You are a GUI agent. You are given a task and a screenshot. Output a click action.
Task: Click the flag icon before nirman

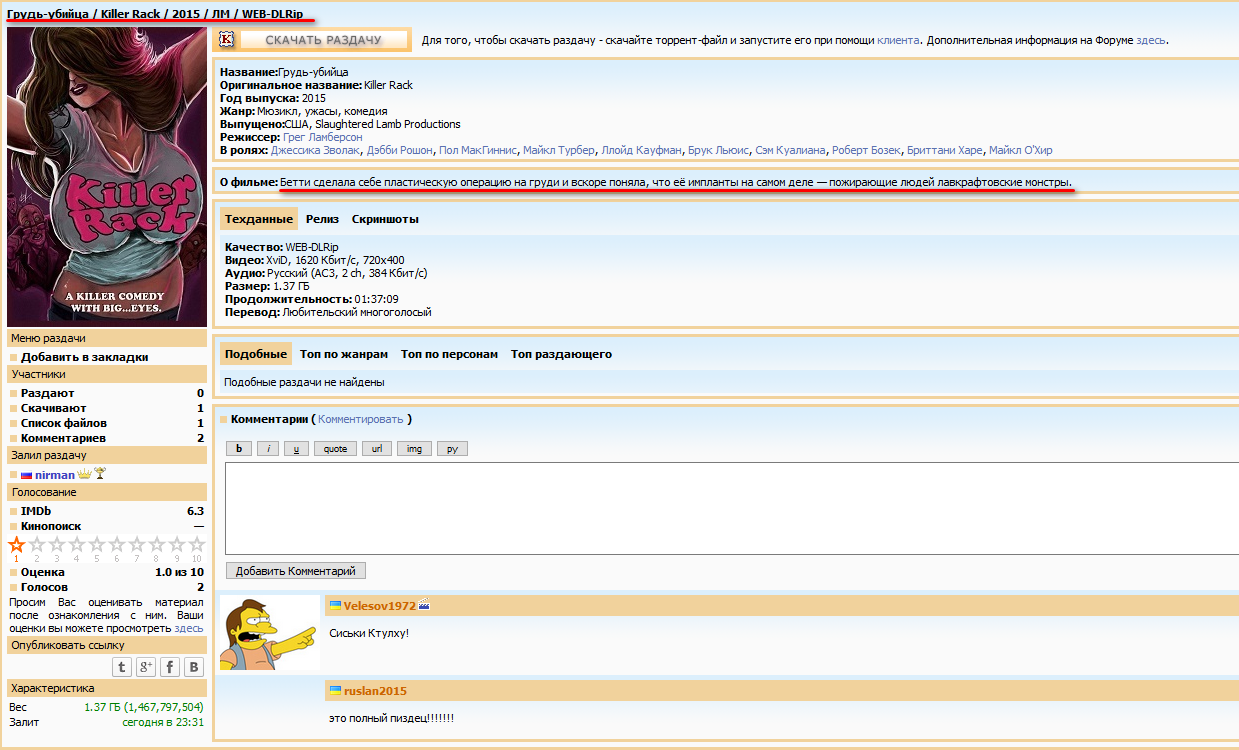tap(27, 475)
